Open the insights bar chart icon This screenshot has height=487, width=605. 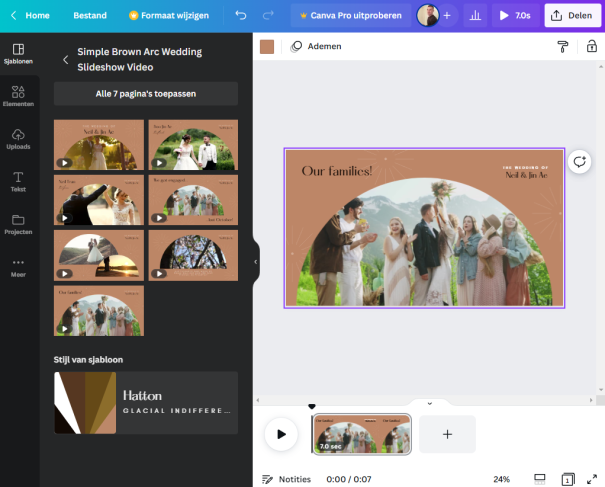tap(475, 15)
